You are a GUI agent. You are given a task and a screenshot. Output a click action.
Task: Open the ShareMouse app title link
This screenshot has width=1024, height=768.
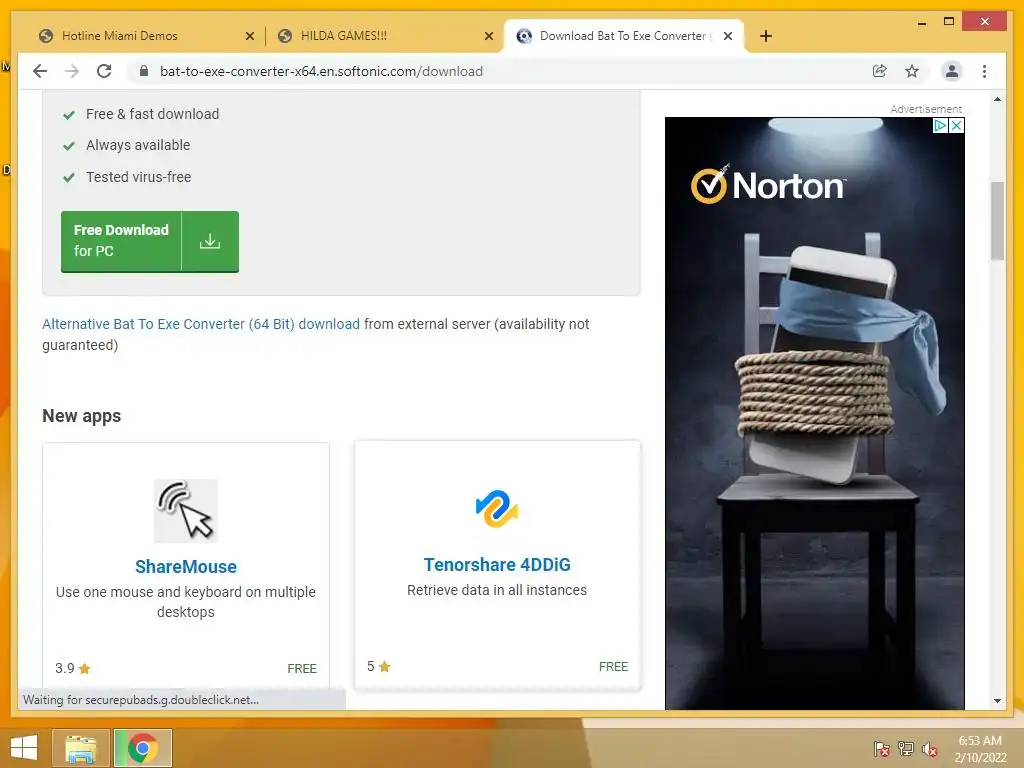click(185, 566)
